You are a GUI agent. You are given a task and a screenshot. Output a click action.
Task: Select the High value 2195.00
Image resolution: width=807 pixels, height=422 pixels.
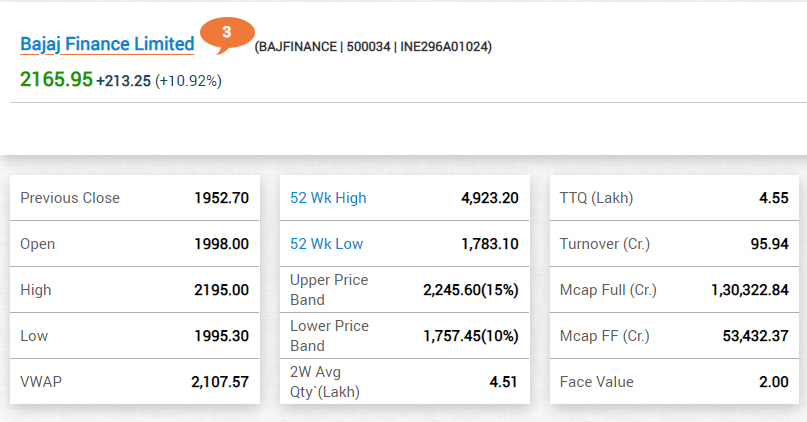221,290
